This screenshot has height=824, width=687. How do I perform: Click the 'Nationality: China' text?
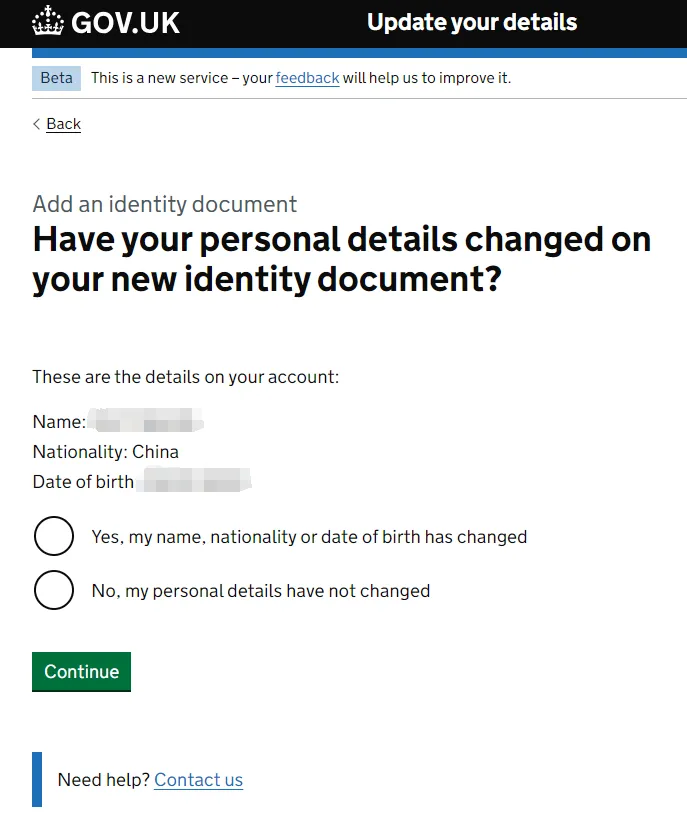pos(106,452)
